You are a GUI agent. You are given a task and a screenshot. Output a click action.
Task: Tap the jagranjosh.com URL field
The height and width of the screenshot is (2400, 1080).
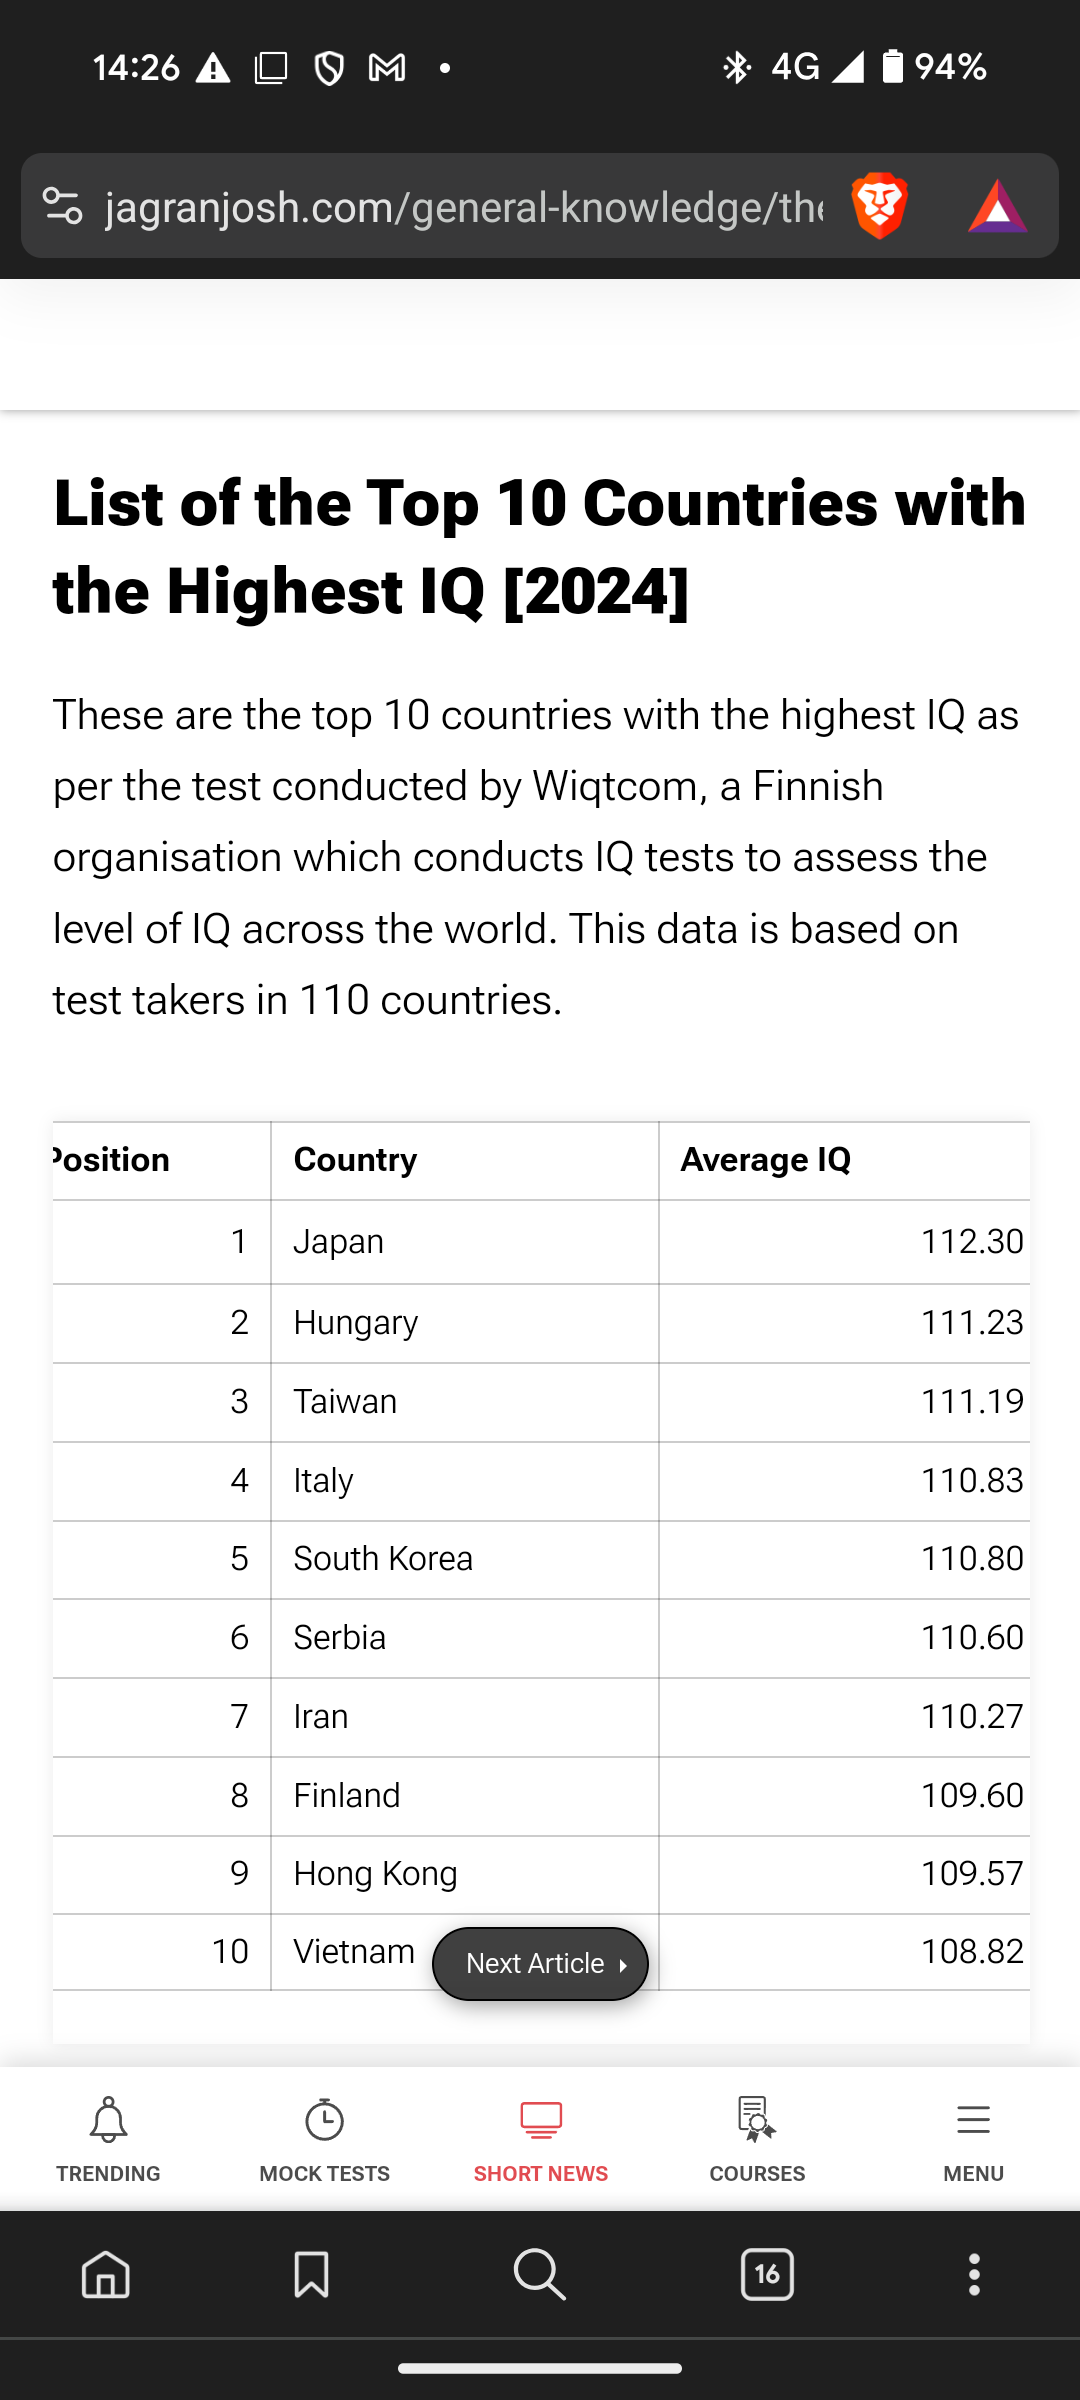pos(464,208)
